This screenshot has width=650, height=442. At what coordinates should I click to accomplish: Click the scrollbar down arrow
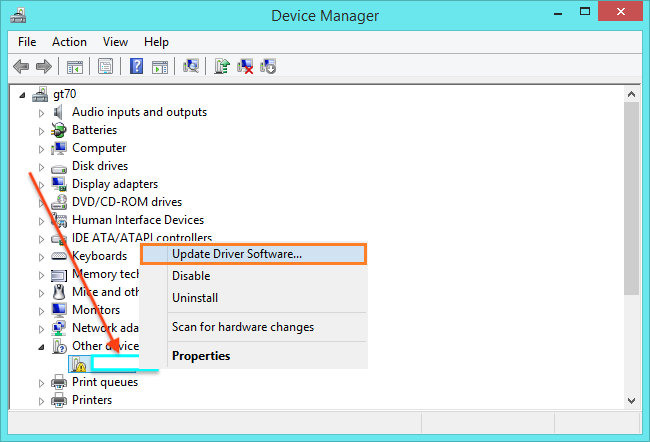631,401
